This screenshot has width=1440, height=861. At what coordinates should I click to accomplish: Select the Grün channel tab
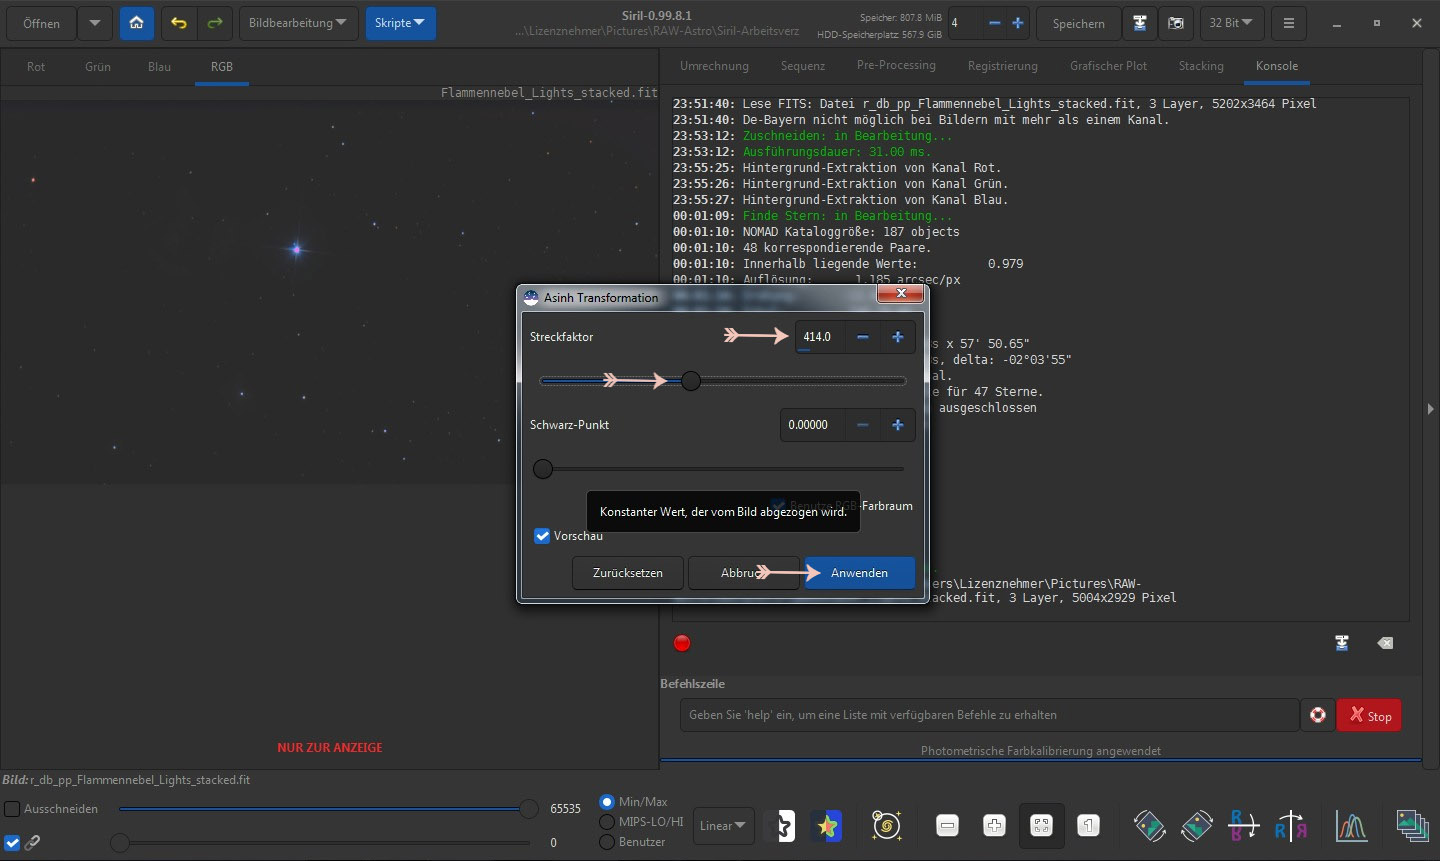[x=98, y=67]
